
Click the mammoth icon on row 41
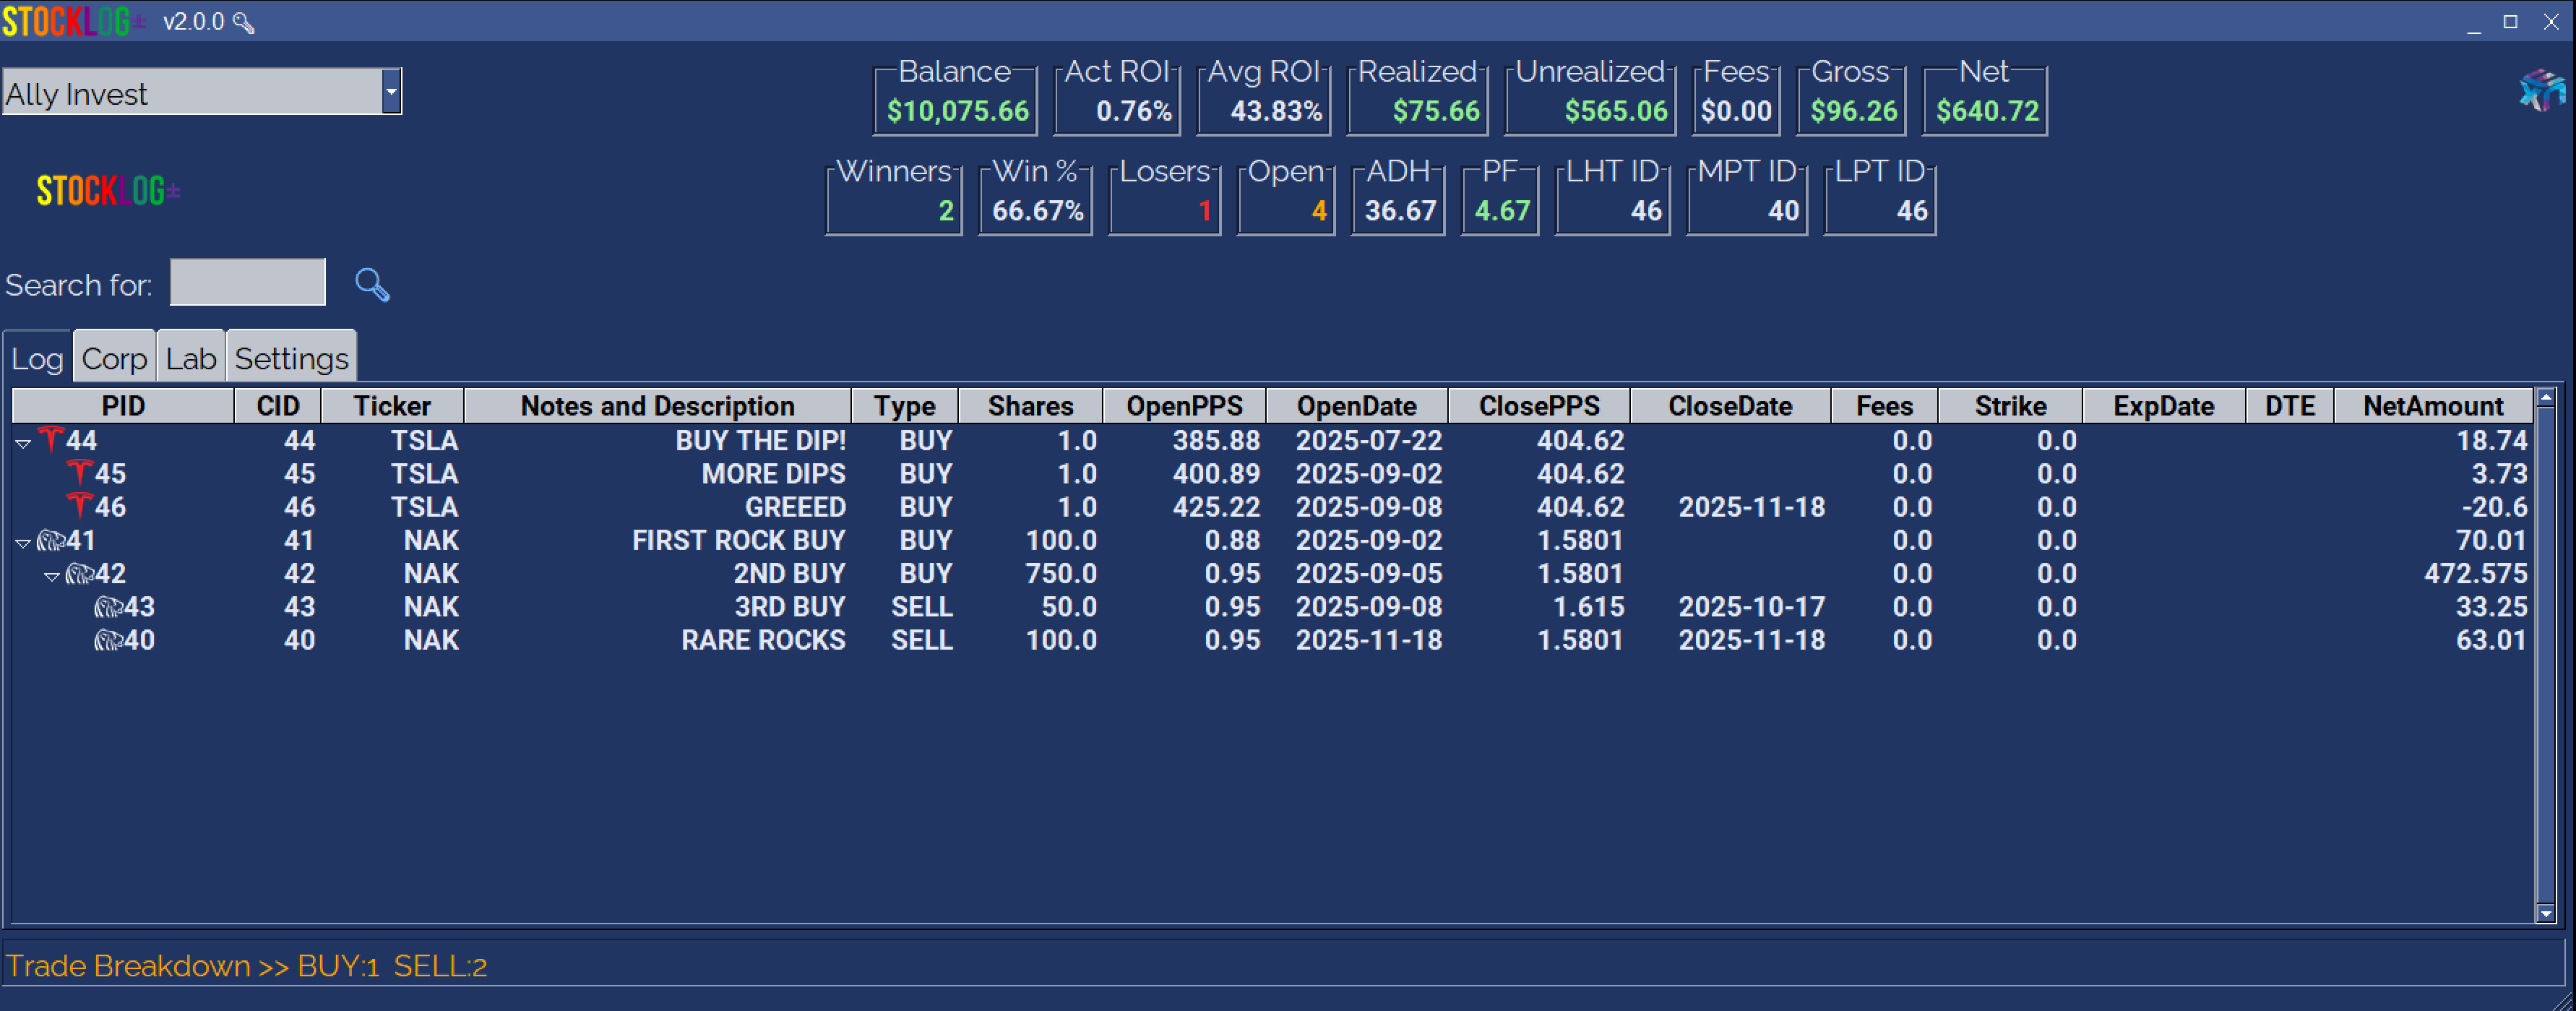pos(51,540)
